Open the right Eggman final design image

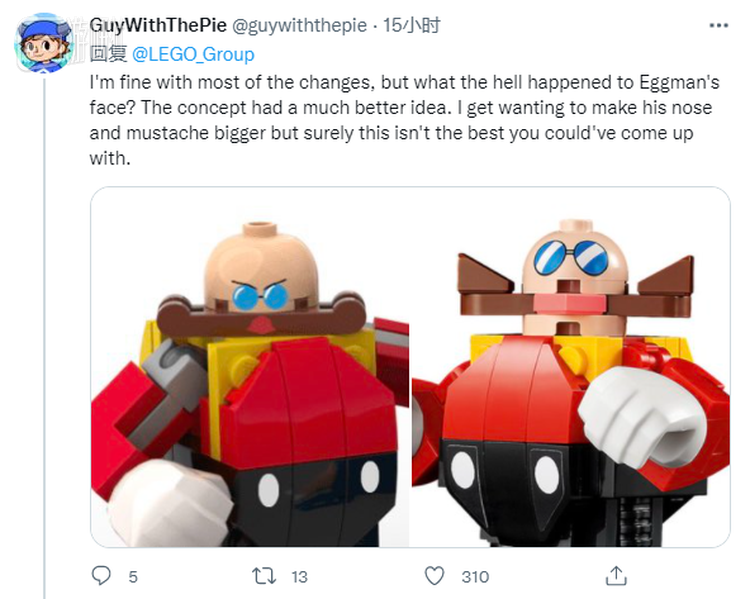pos(571,366)
